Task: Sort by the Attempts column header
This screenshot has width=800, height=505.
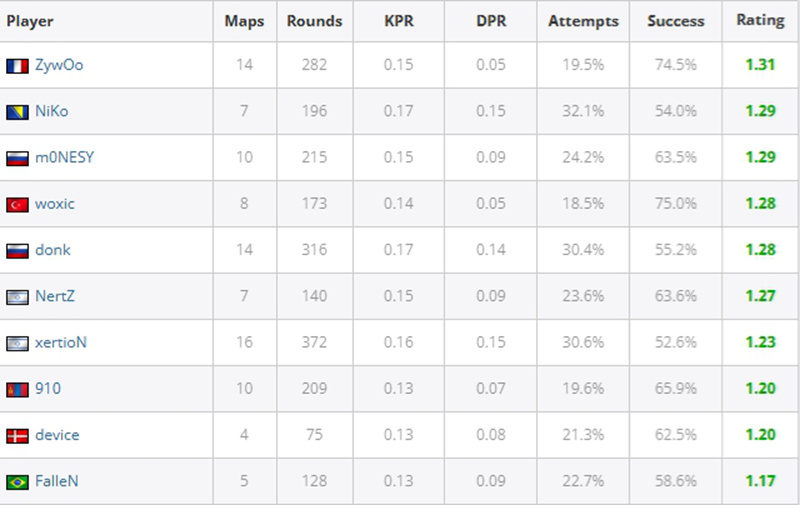Action: (x=583, y=21)
